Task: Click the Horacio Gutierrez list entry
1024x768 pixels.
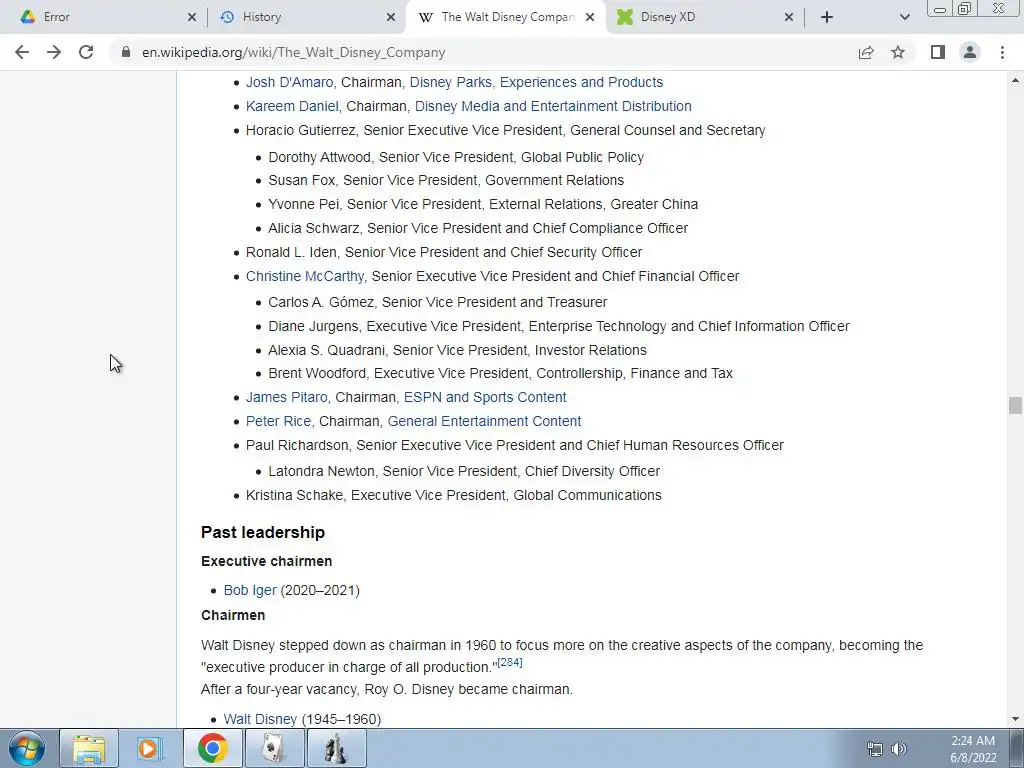Action: click(x=505, y=130)
